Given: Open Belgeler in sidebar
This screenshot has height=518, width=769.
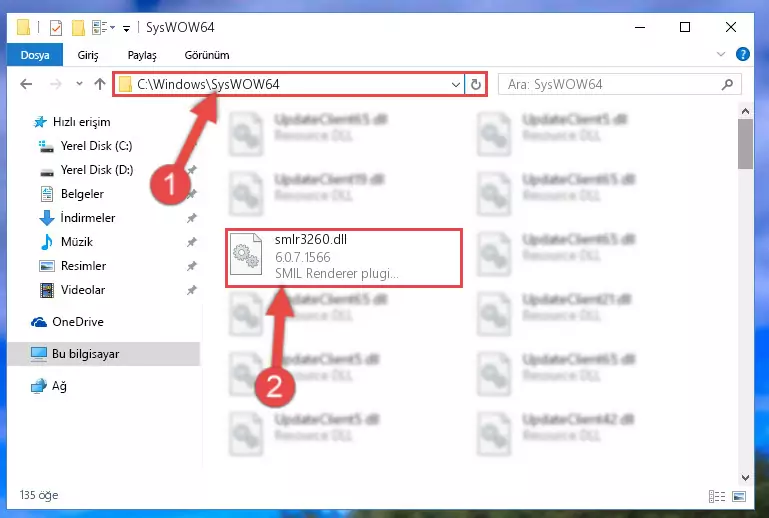Looking at the screenshot, I should [82, 194].
